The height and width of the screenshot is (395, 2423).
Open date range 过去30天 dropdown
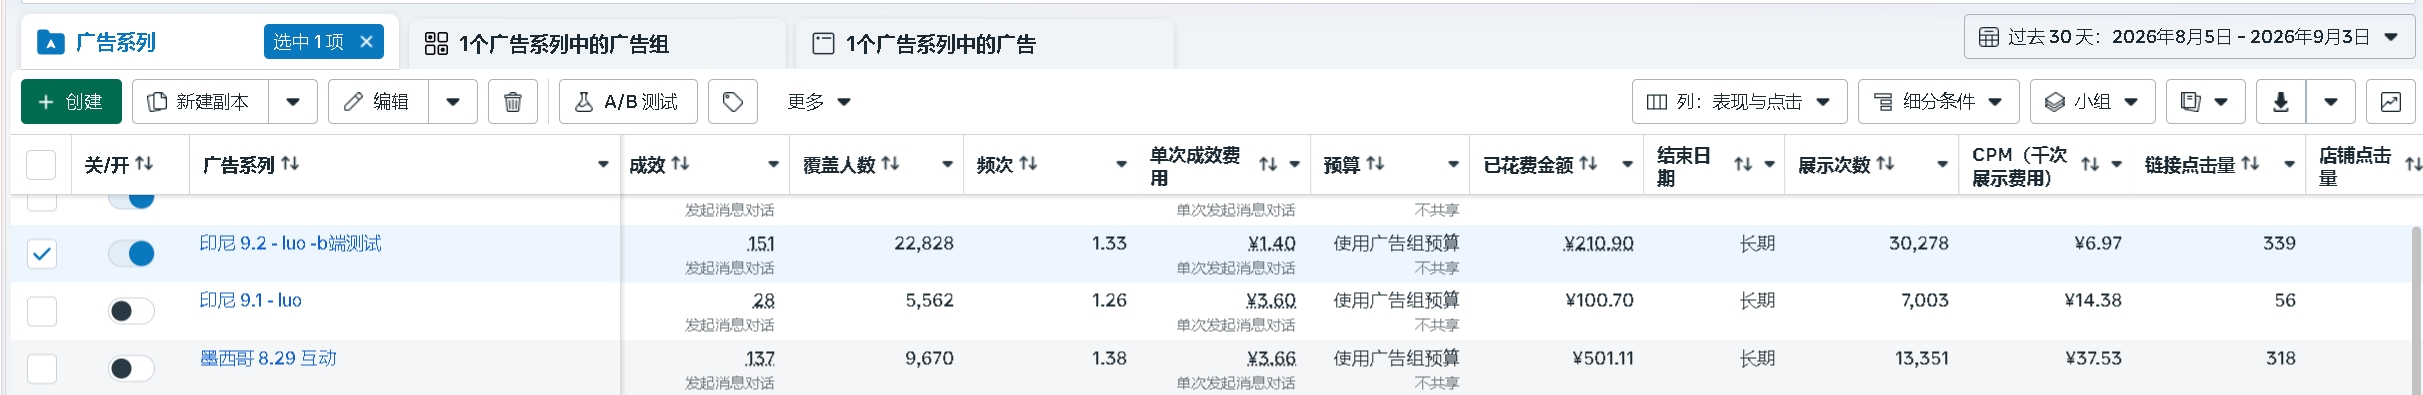[x=2189, y=37]
